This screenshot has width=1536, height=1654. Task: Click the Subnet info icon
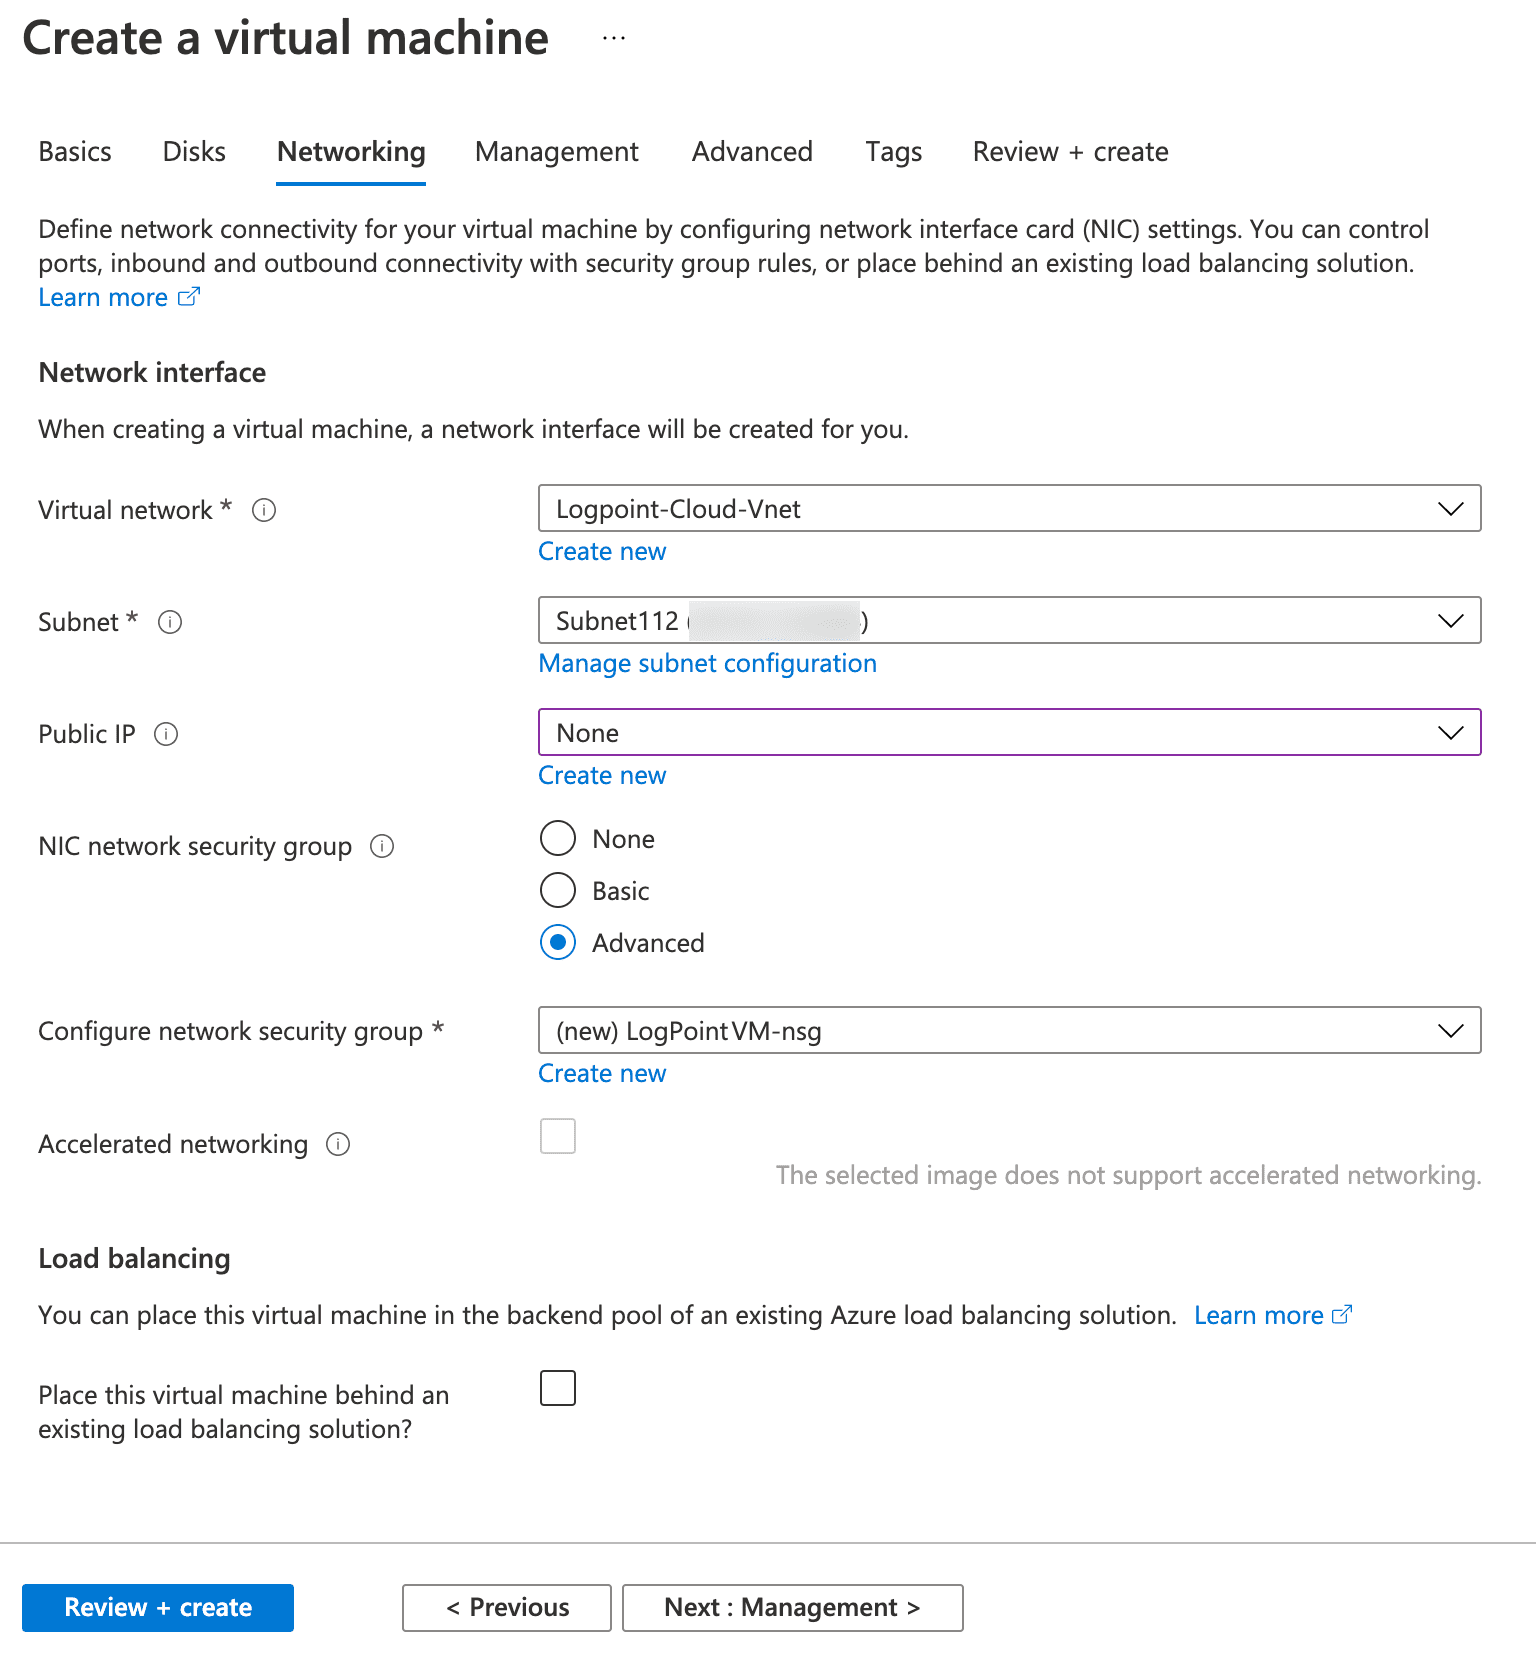(x=170, y=622)
